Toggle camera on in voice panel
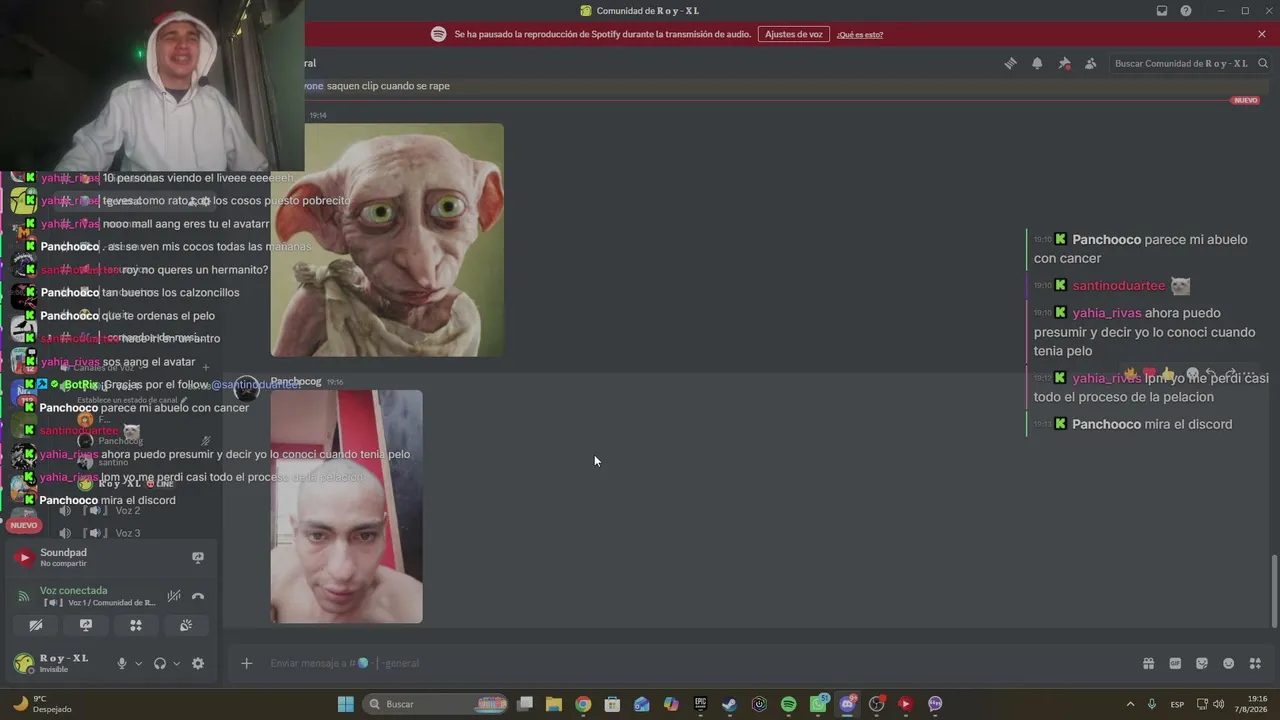Screen dimensions: 1280x720 (36, 625)
